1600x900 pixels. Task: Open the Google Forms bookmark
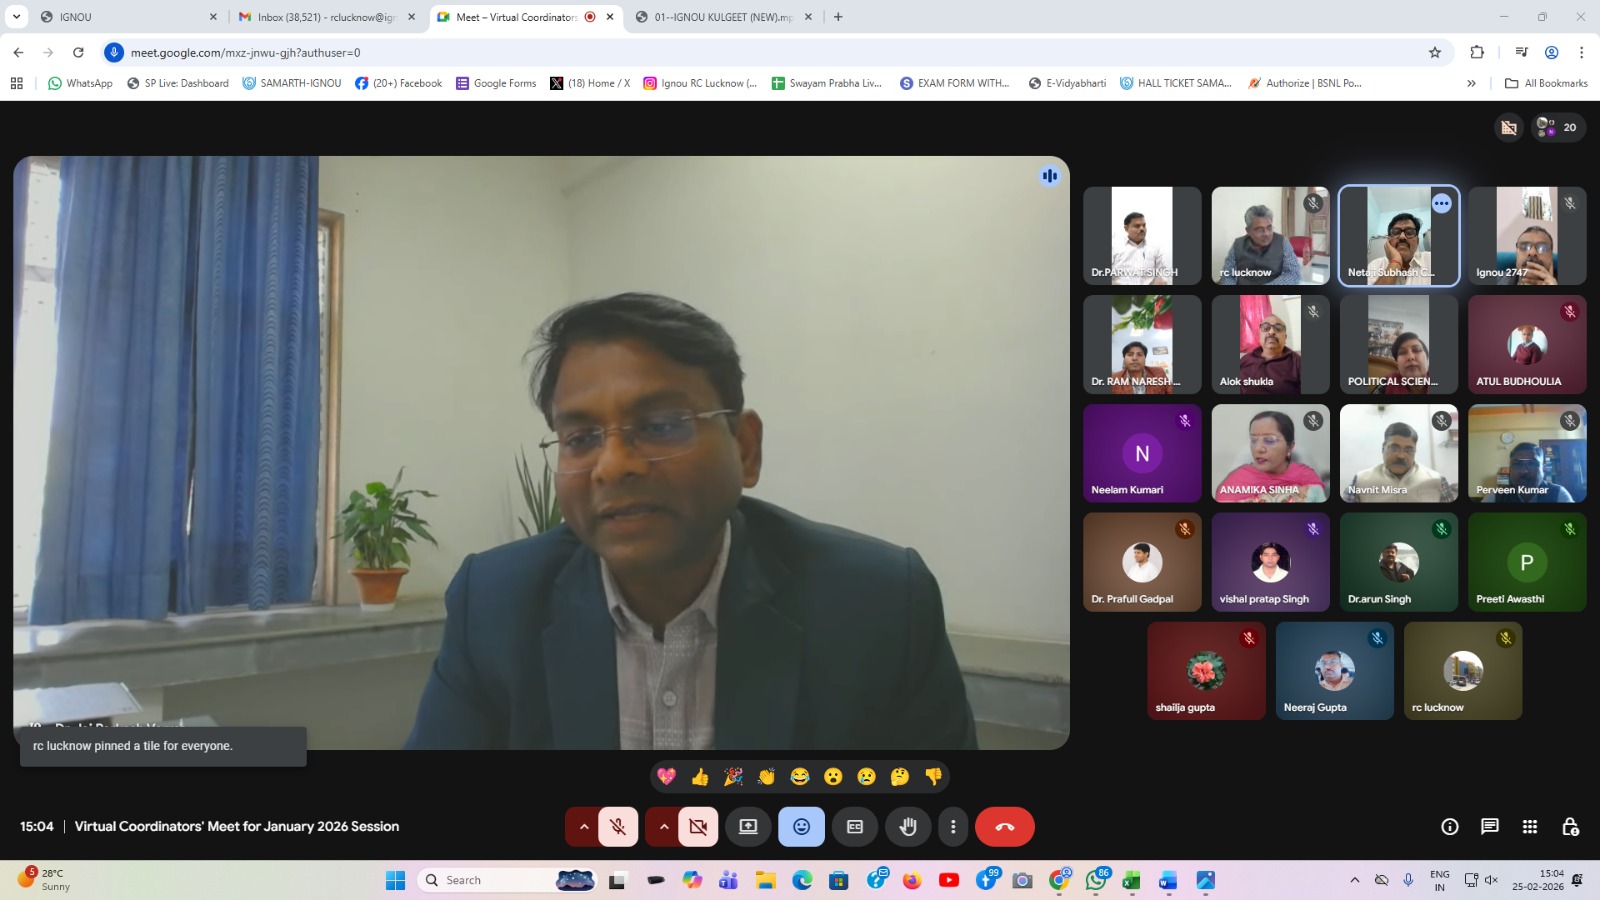point(496,83)
